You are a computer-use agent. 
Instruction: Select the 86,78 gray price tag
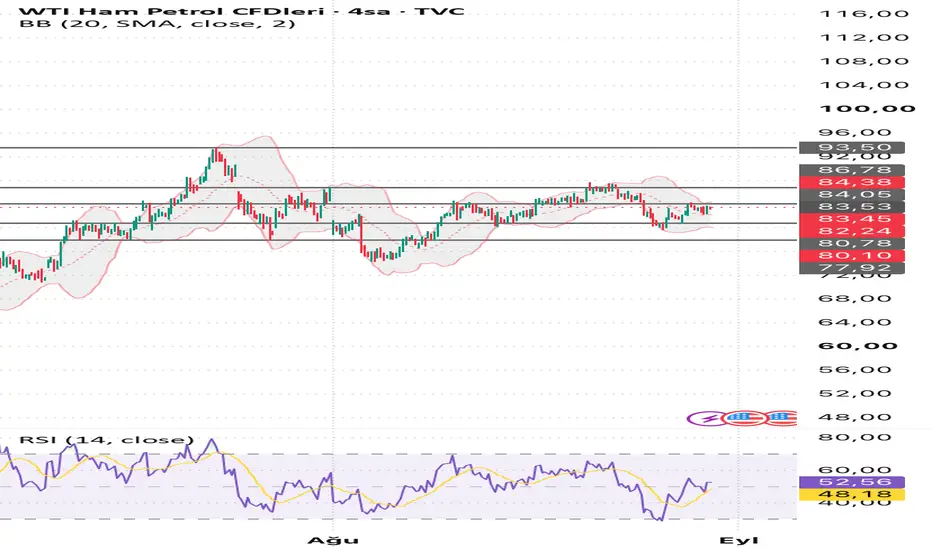pos(852,170)
